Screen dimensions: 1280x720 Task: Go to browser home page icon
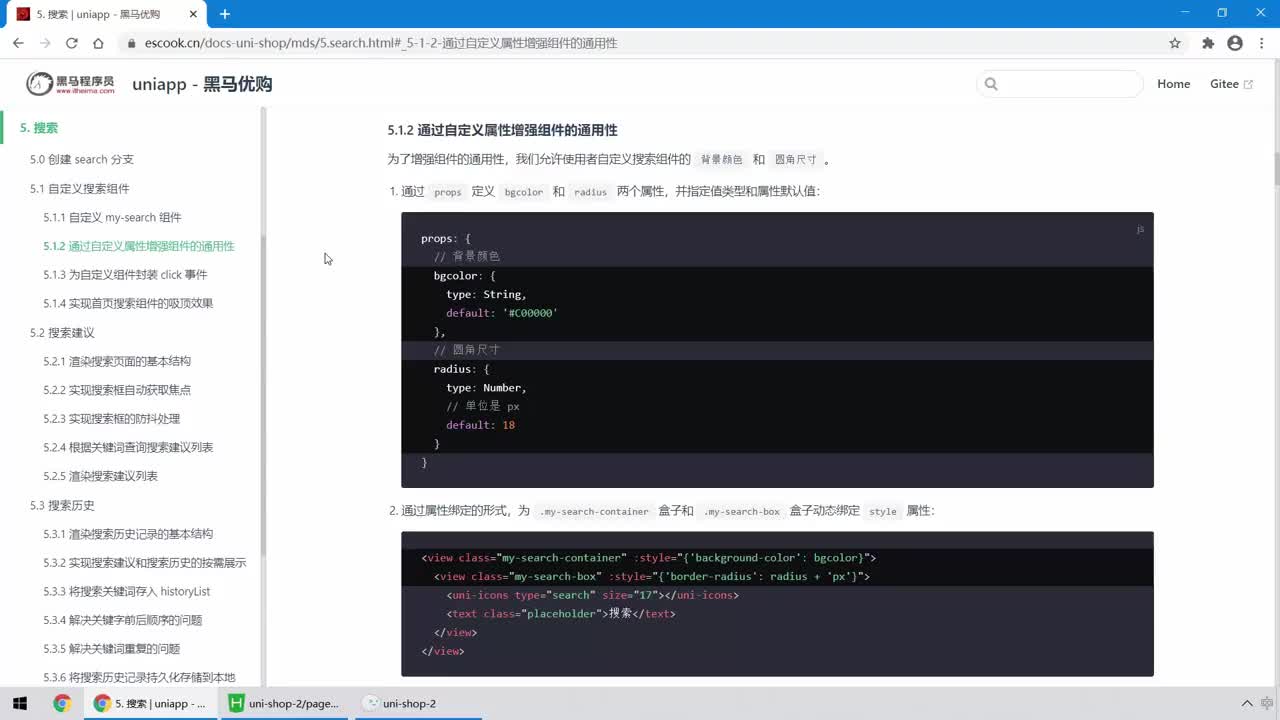coord(98,43)
